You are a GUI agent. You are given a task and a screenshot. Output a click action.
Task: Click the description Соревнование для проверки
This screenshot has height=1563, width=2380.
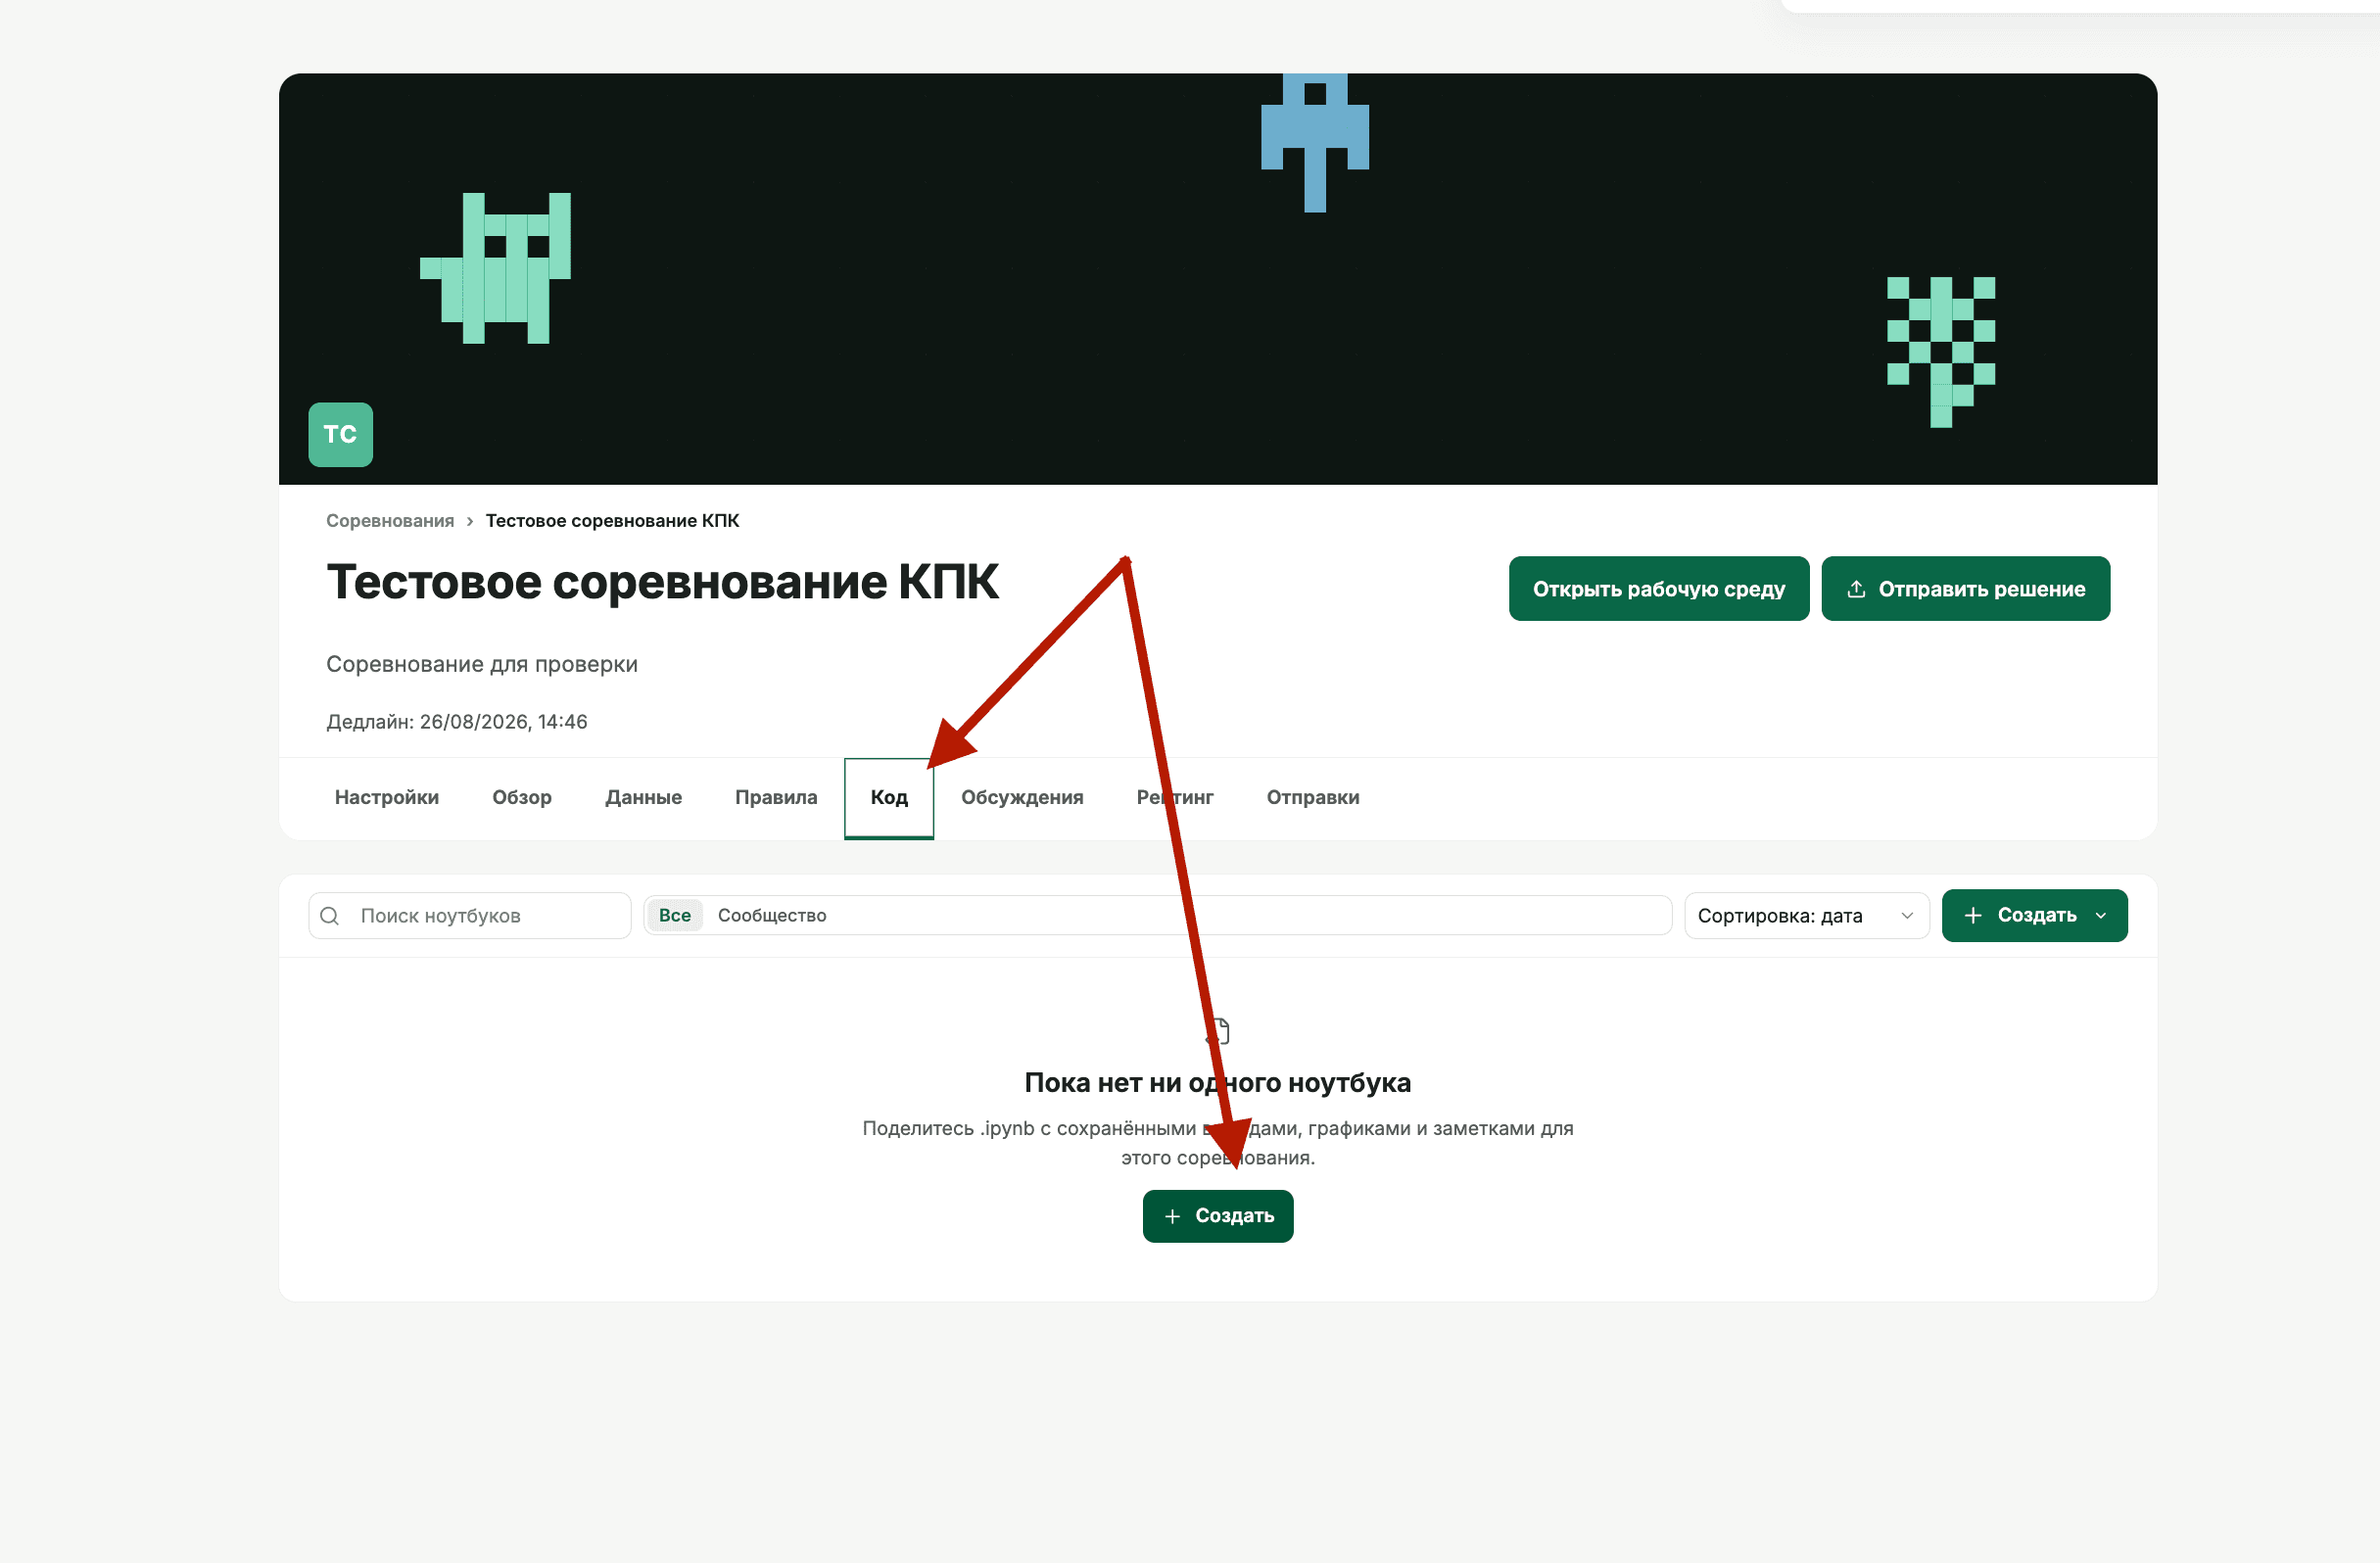tap(482, 664)
